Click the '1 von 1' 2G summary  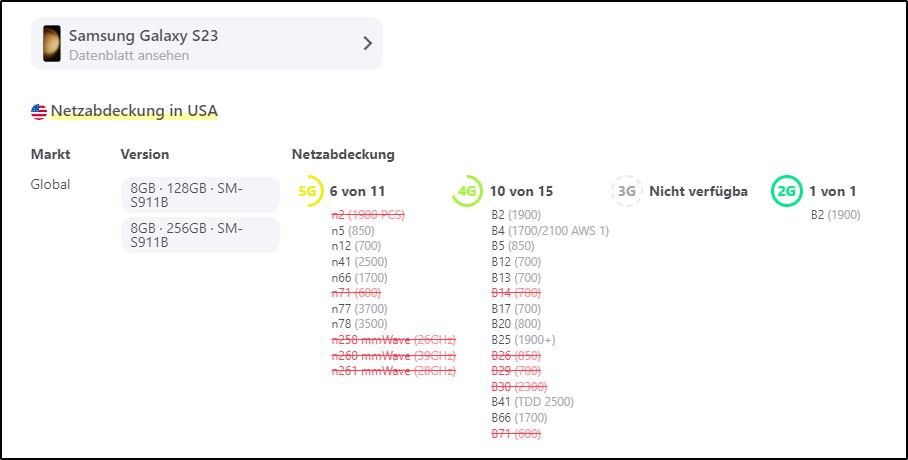833,191
